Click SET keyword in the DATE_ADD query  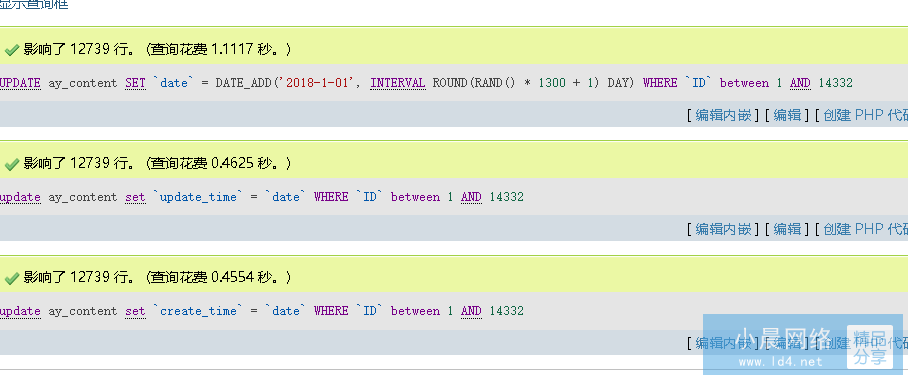point(136,83)
